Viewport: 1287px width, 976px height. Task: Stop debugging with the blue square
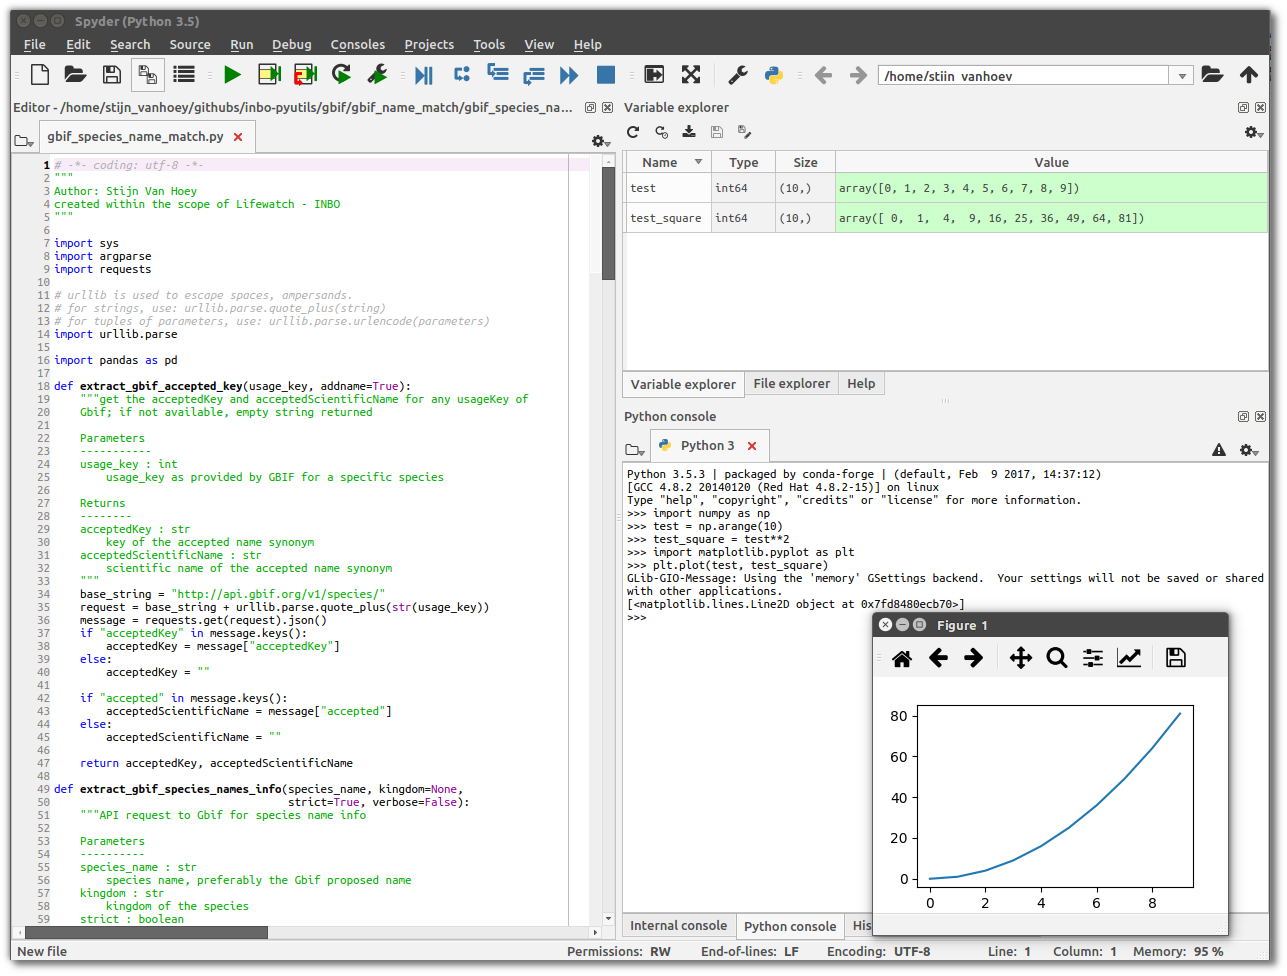[x=606, y=74]
